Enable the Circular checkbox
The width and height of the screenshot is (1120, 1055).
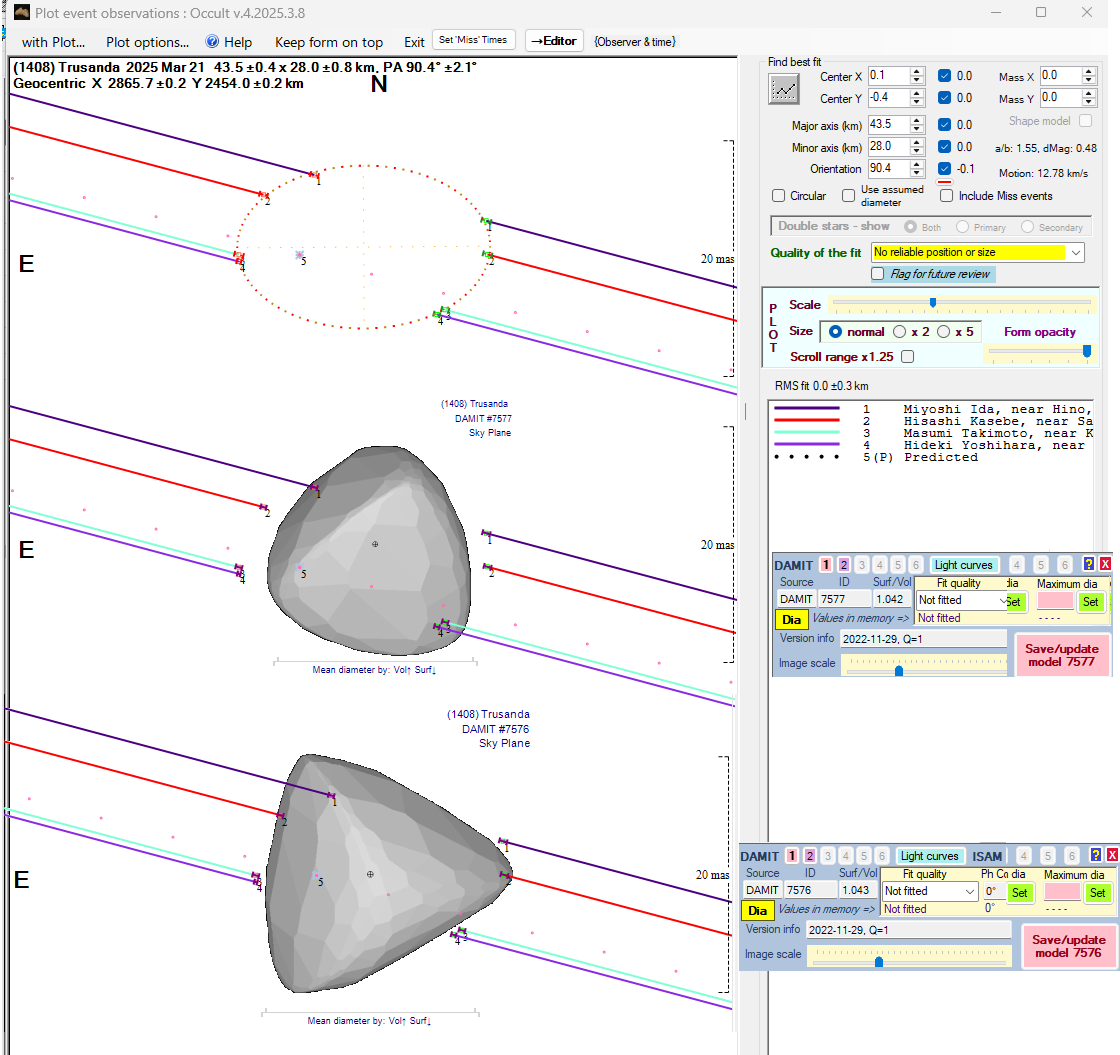point(779,196)
